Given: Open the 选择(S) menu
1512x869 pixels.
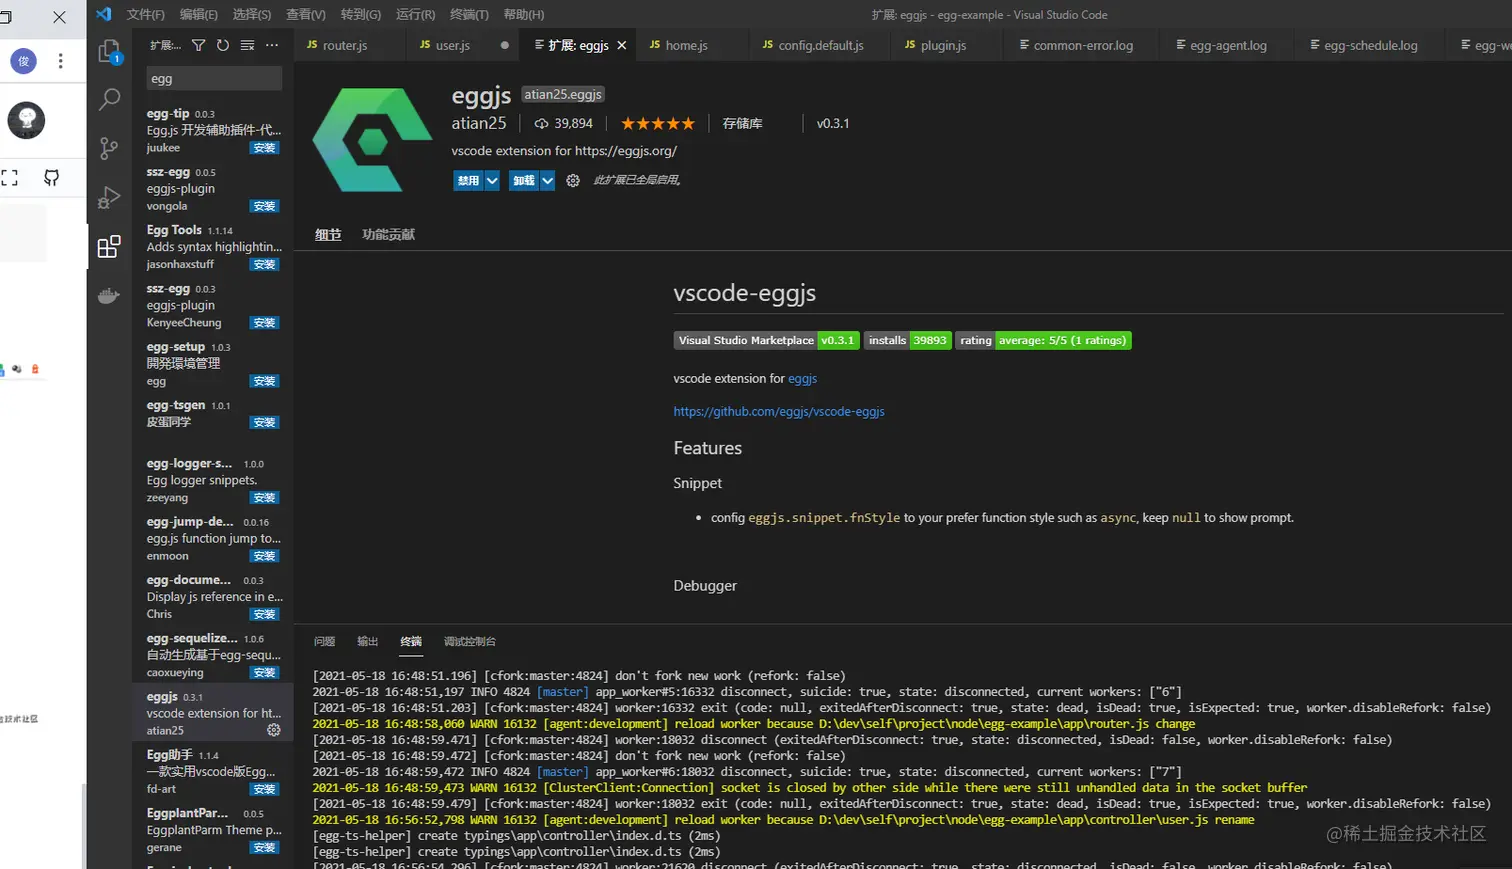Looking at the screenshot, I should tap(252, 14).
